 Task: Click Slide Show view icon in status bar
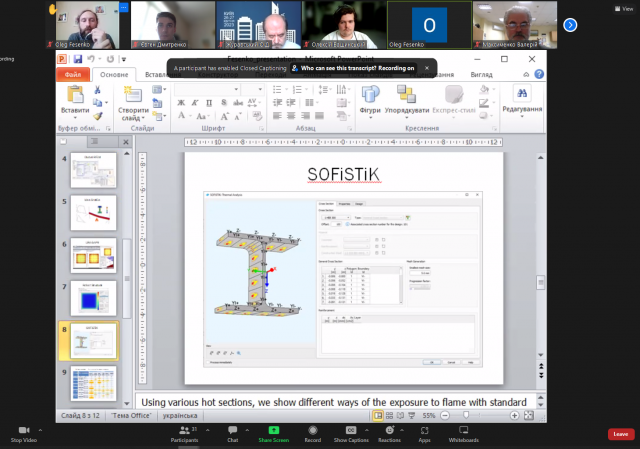tap(412, 416)
